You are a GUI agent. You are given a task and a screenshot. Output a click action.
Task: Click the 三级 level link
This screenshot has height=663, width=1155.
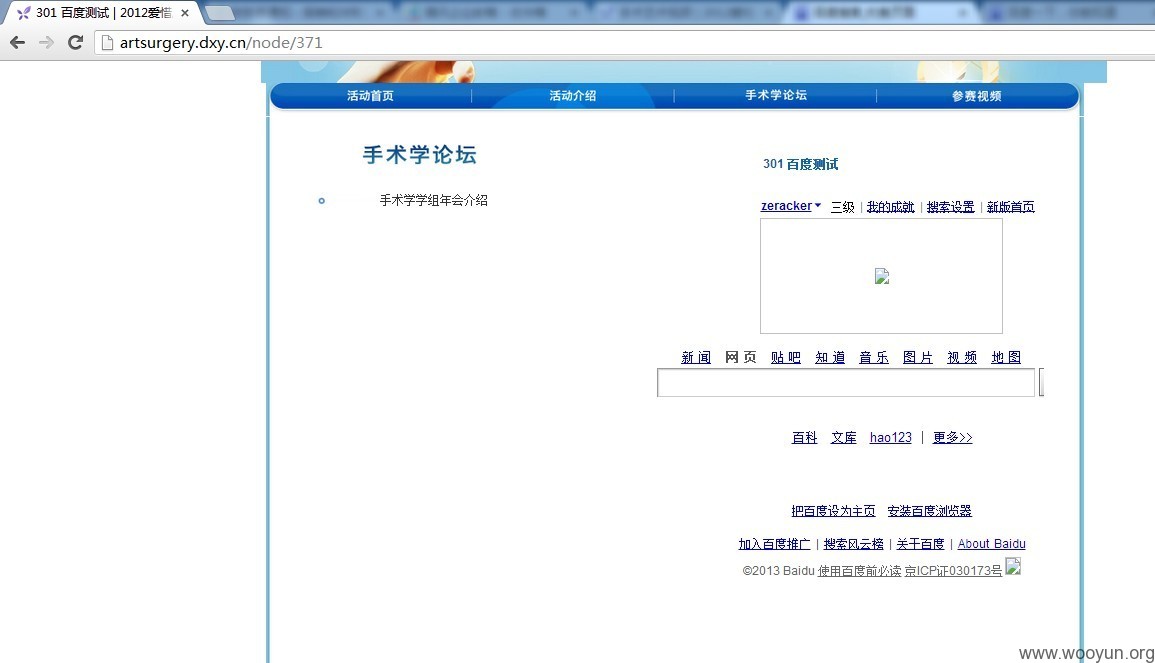[843, 207]
